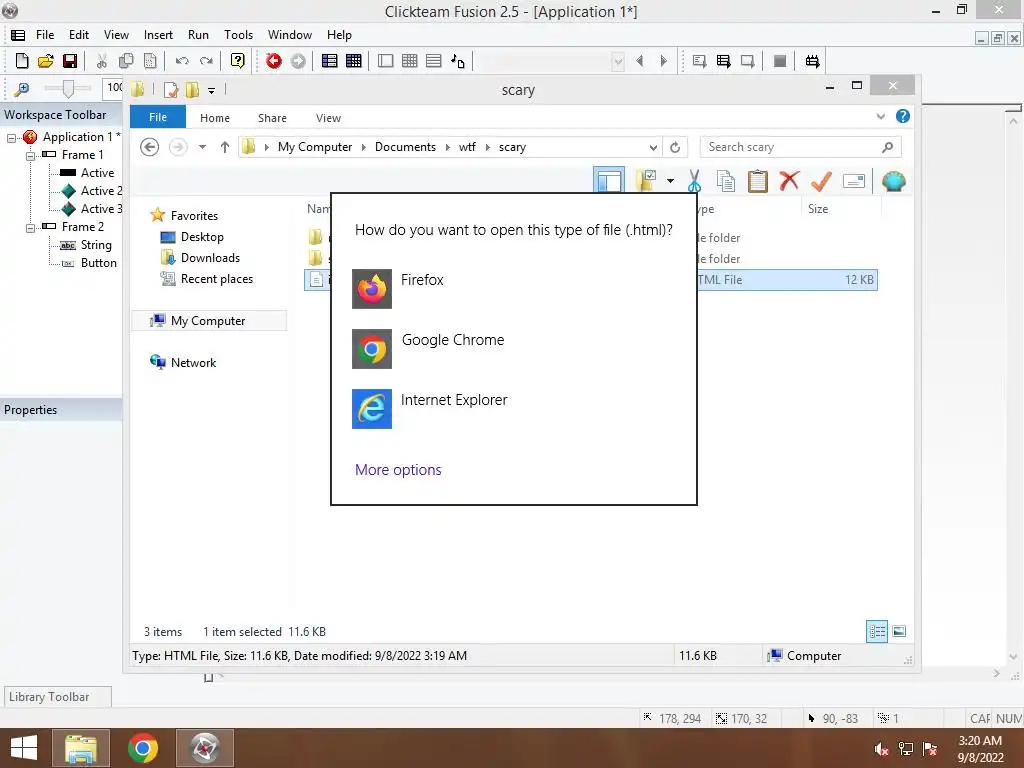The height and width of the screenshot is (768, 1024).
Task: Create a new application with the New icon
Action: pyautogui.click(x=22, y=61)
